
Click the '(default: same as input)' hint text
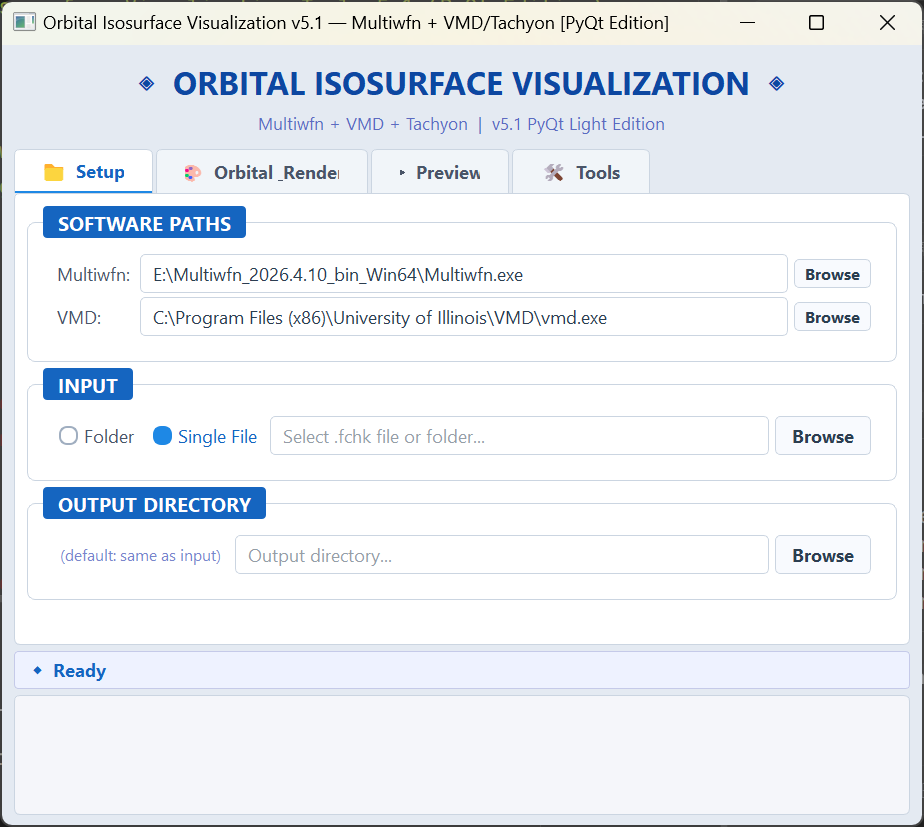point(140,556)
